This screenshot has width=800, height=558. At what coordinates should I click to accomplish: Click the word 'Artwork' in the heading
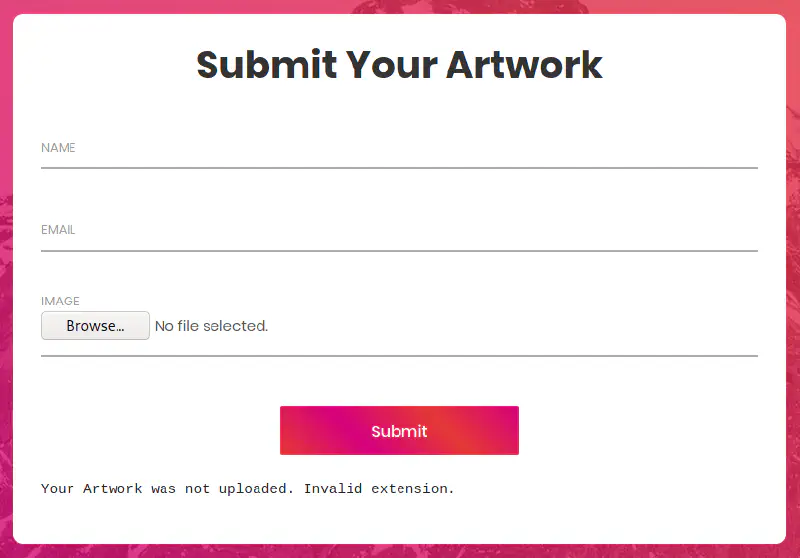[x=524, y=65]
